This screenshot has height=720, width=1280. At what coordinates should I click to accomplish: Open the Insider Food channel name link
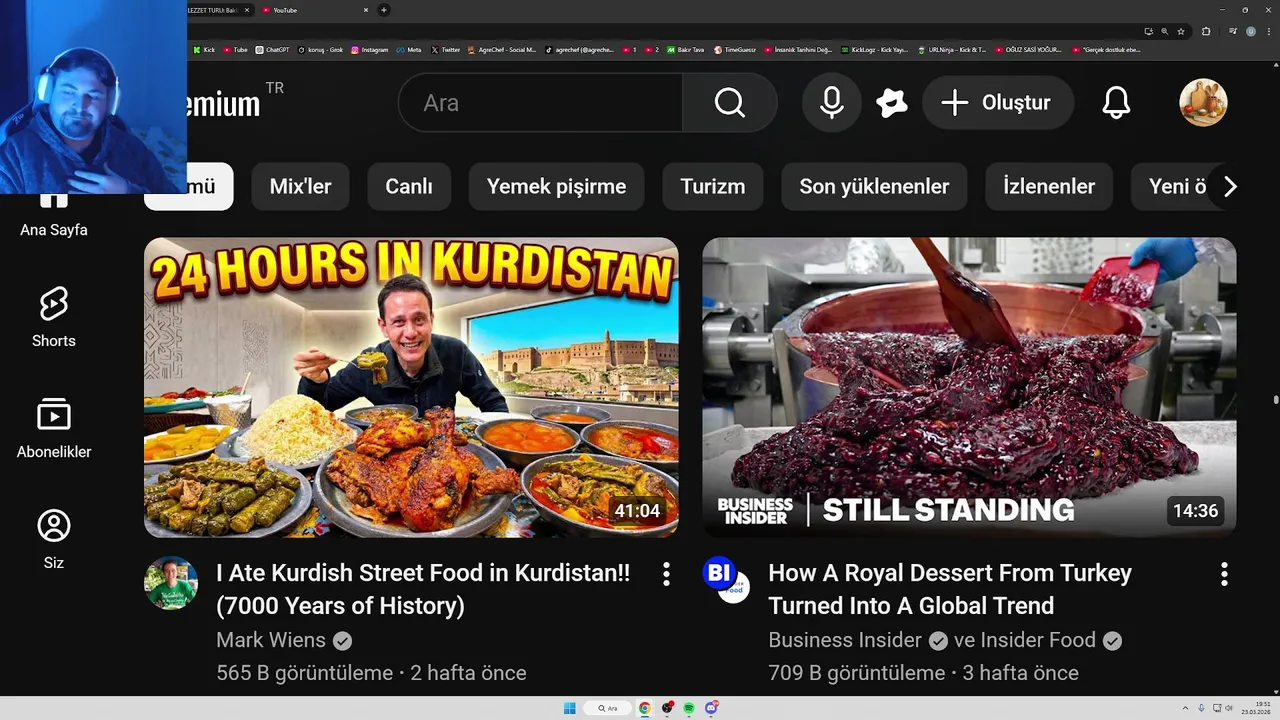[x=1036, y=640]
